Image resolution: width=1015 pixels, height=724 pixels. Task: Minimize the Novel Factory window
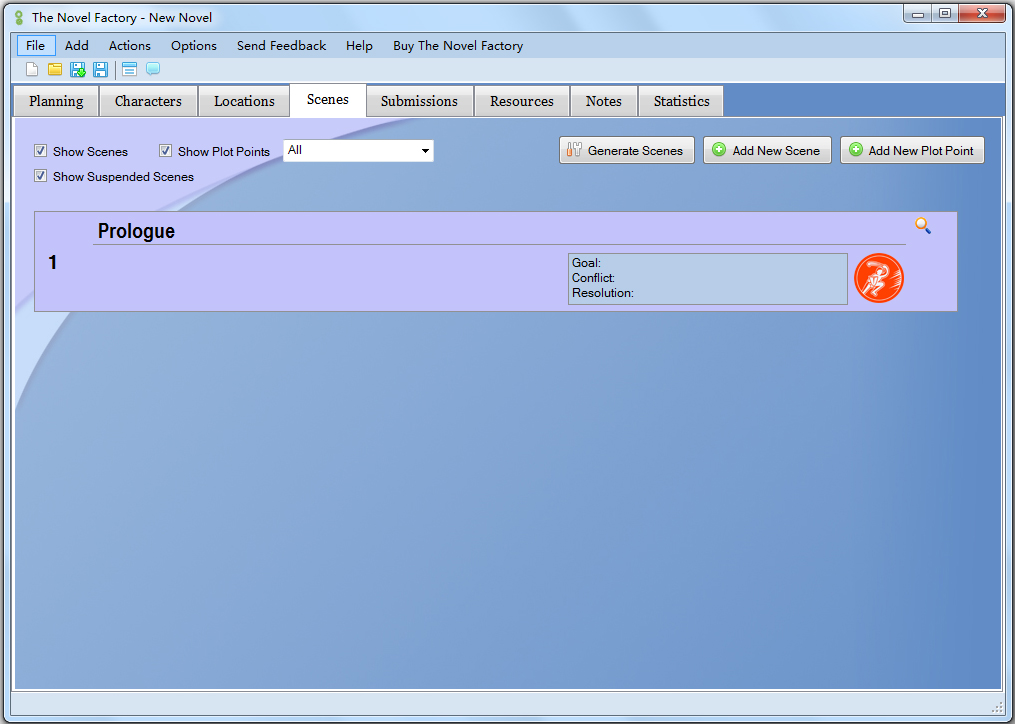(917, 14)
